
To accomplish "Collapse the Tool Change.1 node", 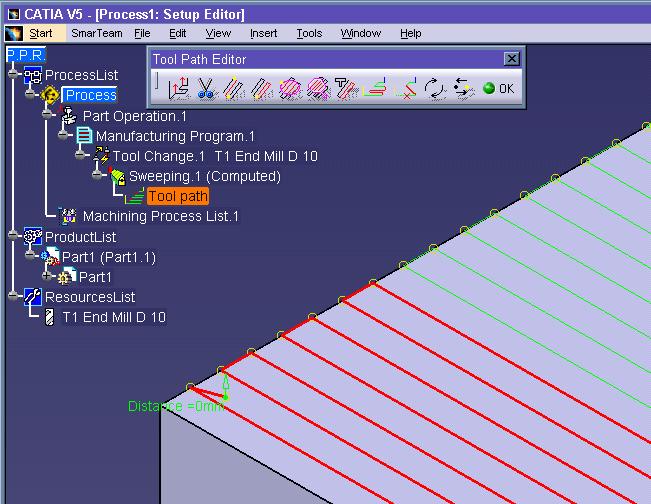I will point(81,154).
